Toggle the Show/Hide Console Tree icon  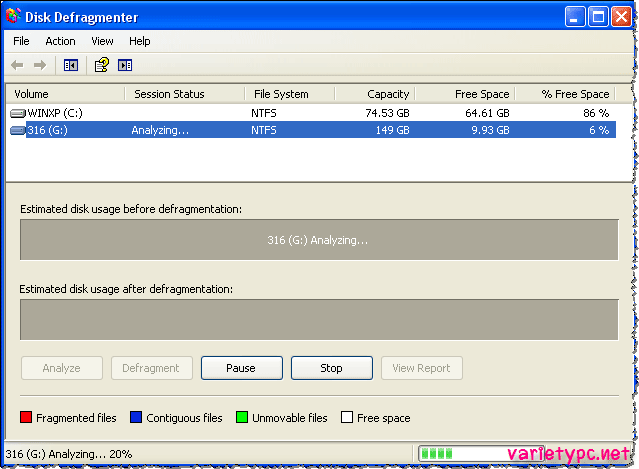pos(71,65)
